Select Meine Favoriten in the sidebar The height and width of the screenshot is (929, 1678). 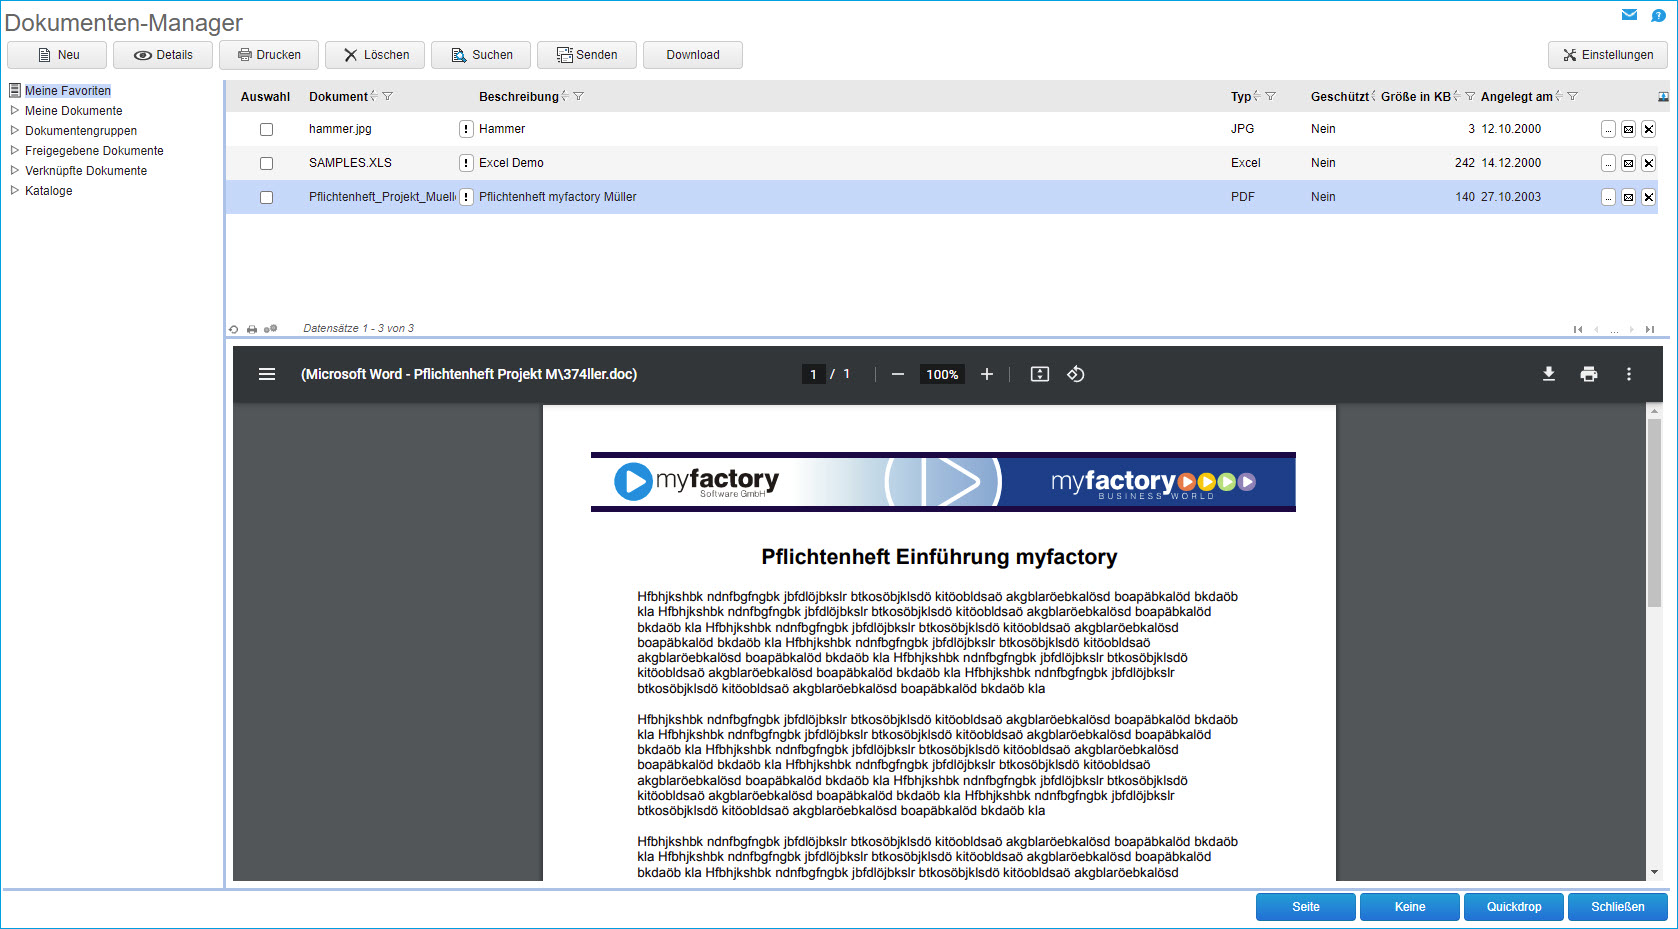(67, 91)
